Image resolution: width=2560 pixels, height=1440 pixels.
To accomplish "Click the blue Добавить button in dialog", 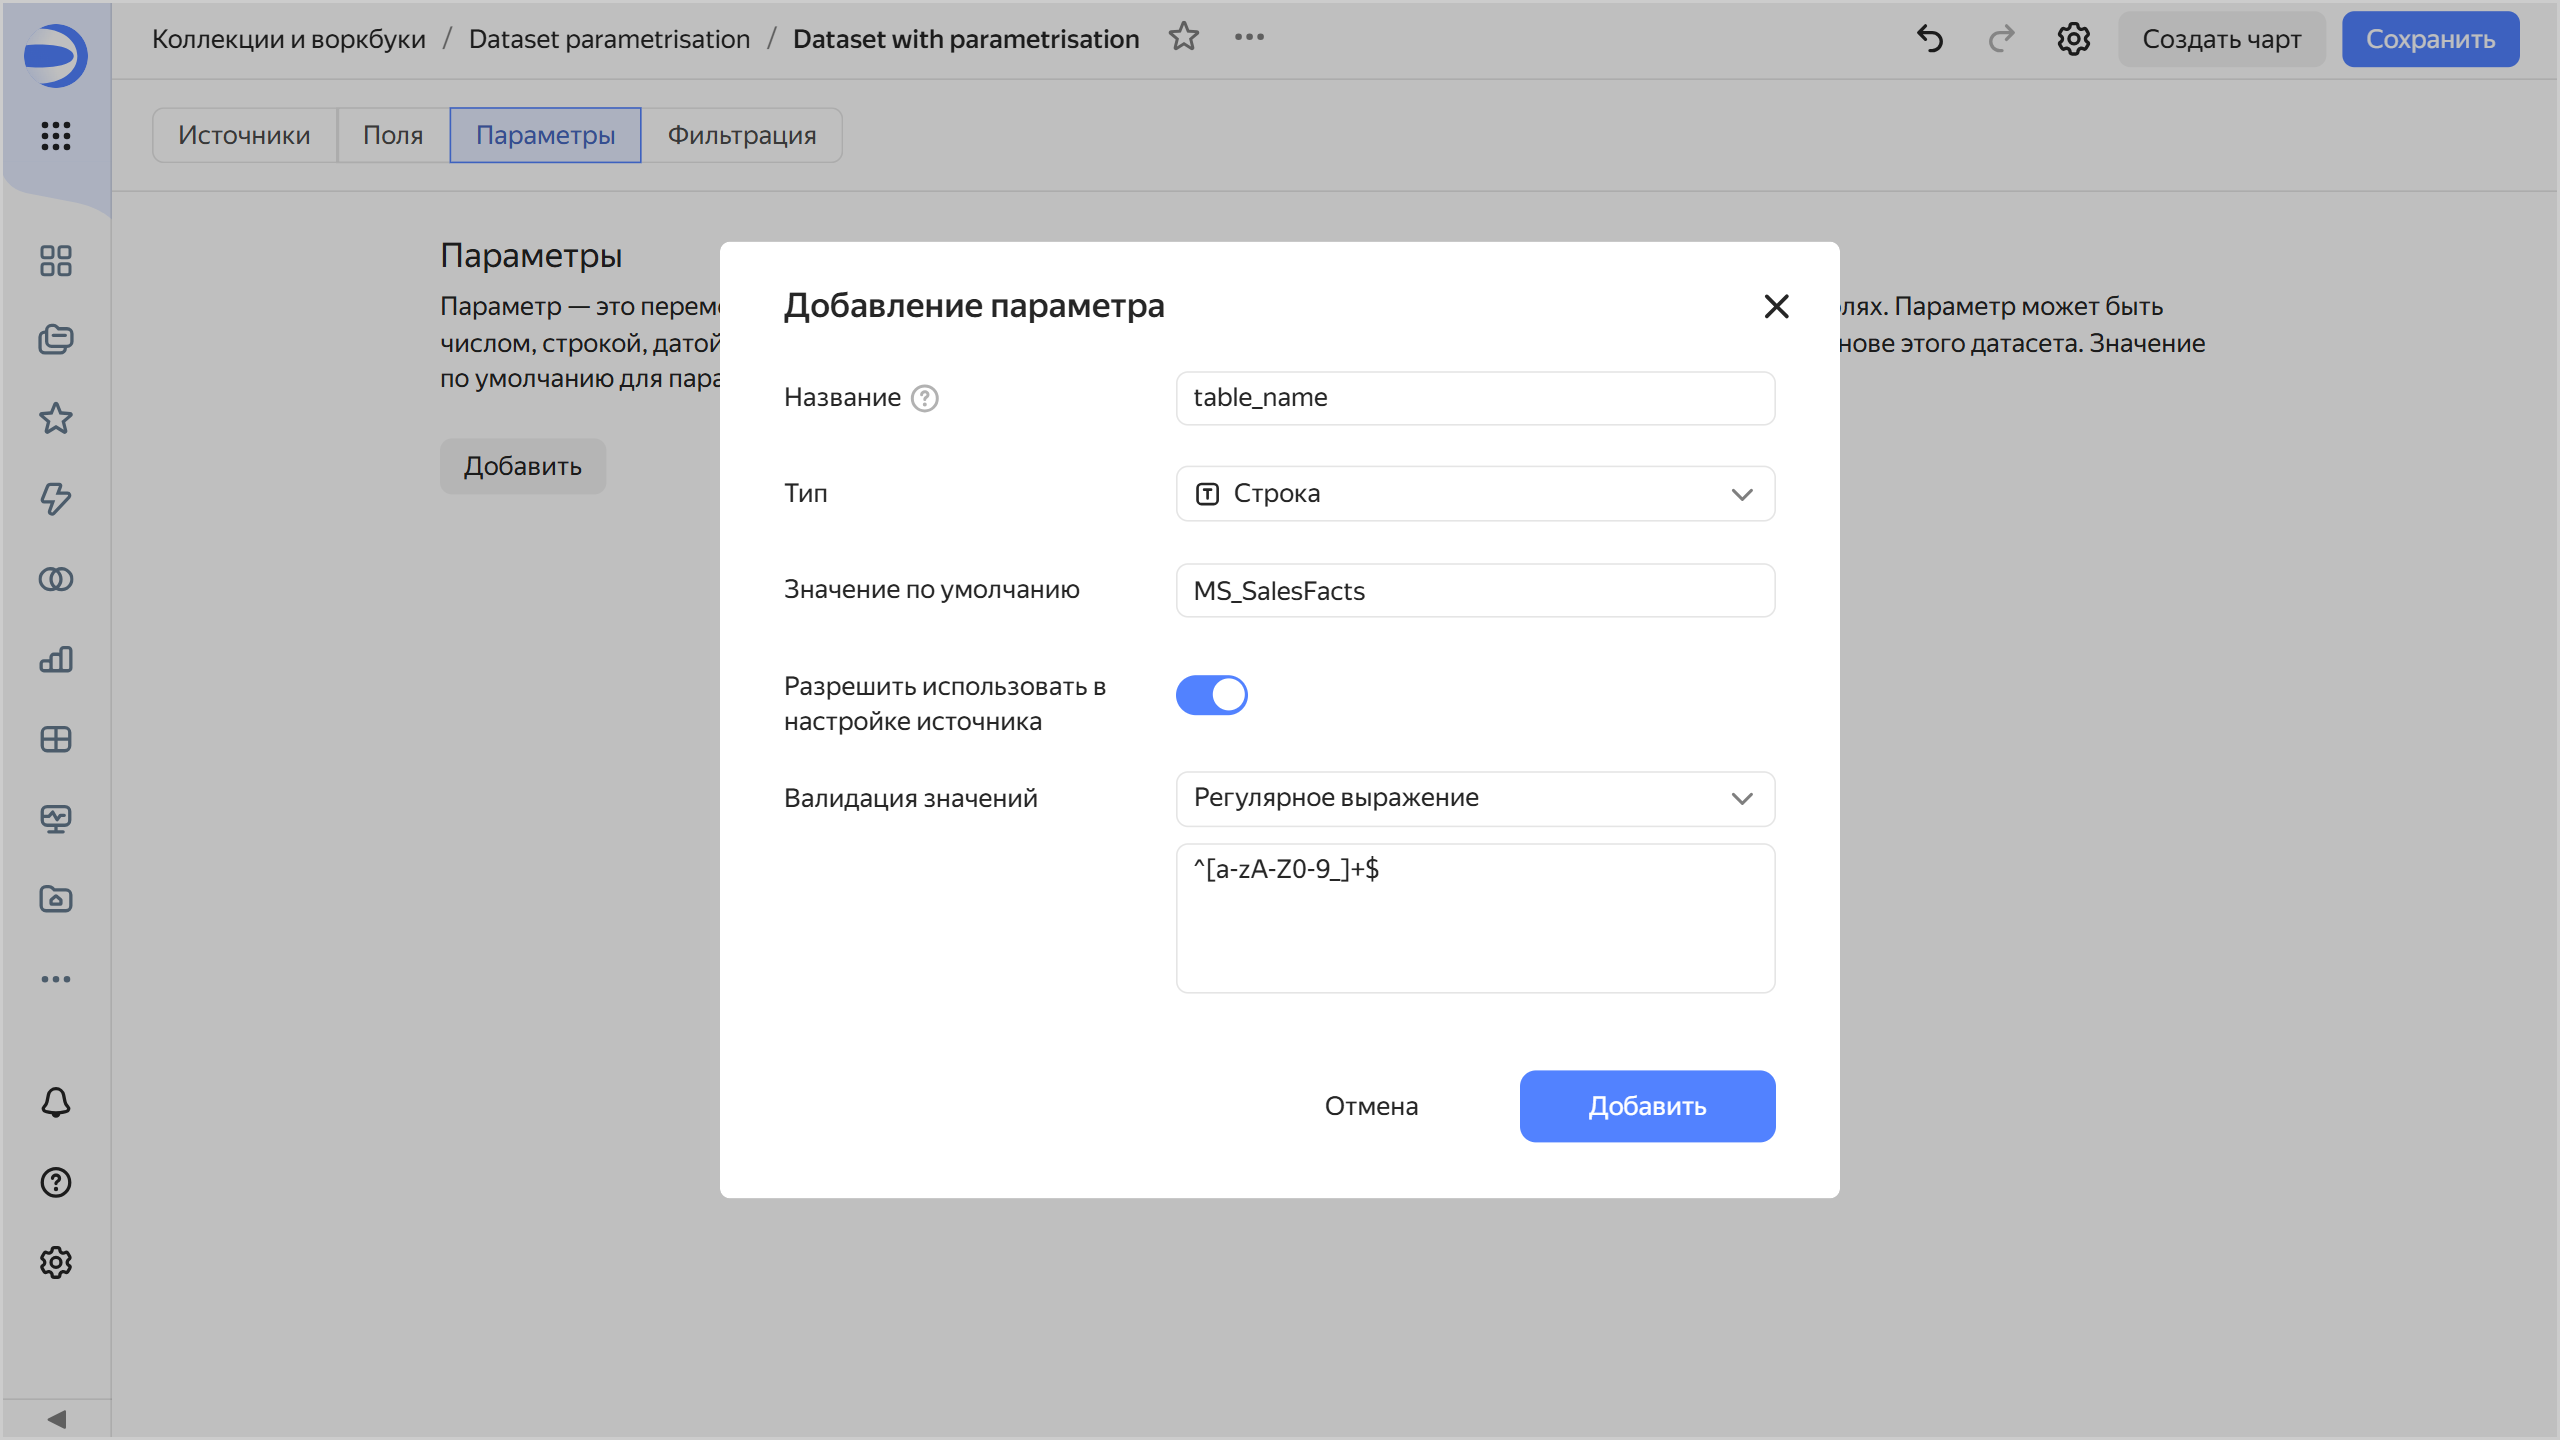I will pos(1647,1106).
